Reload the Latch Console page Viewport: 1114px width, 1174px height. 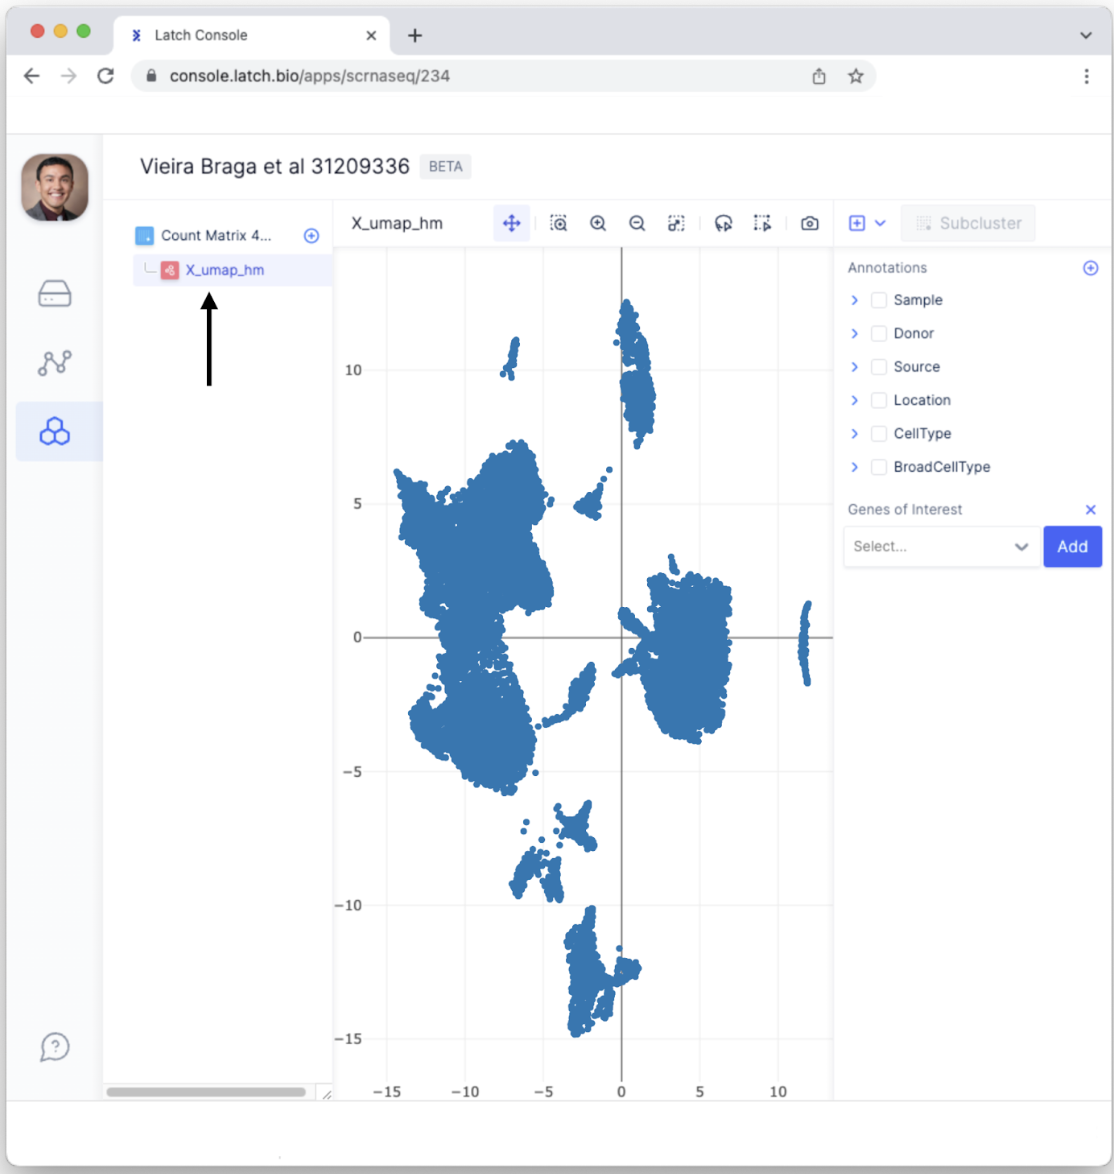[x=106, y=76]
